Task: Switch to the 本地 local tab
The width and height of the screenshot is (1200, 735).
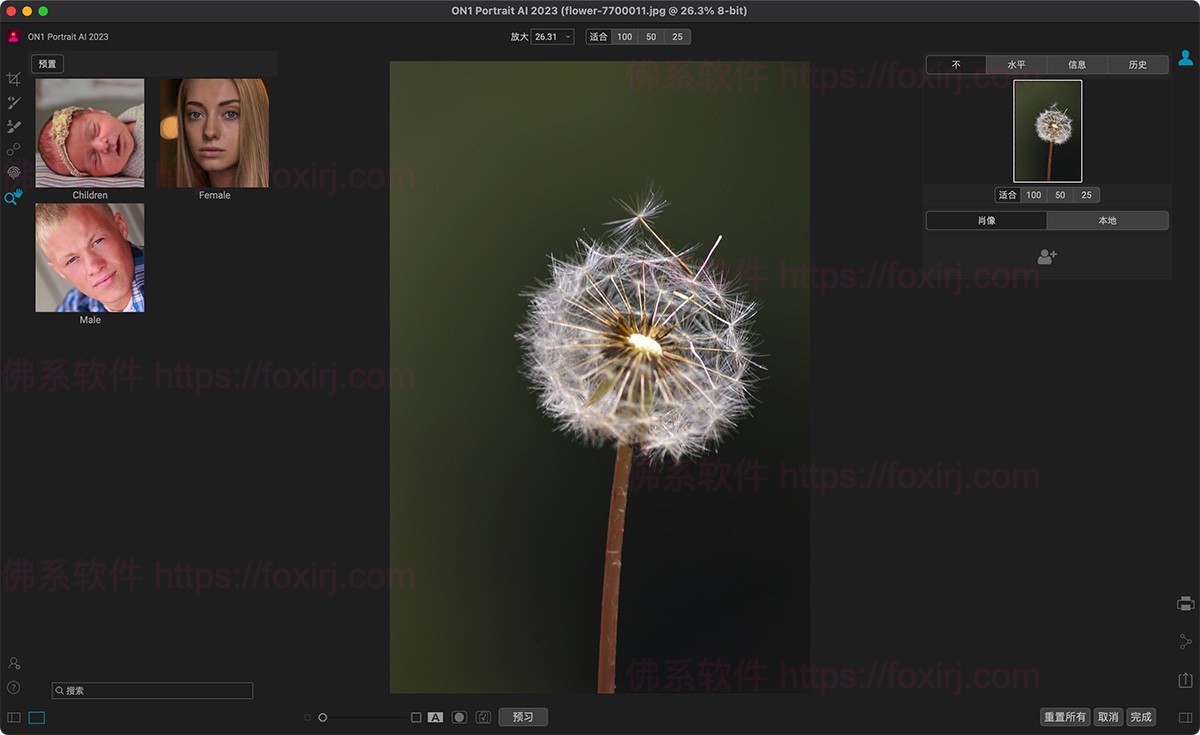Action: click(x=1107, y=220)
